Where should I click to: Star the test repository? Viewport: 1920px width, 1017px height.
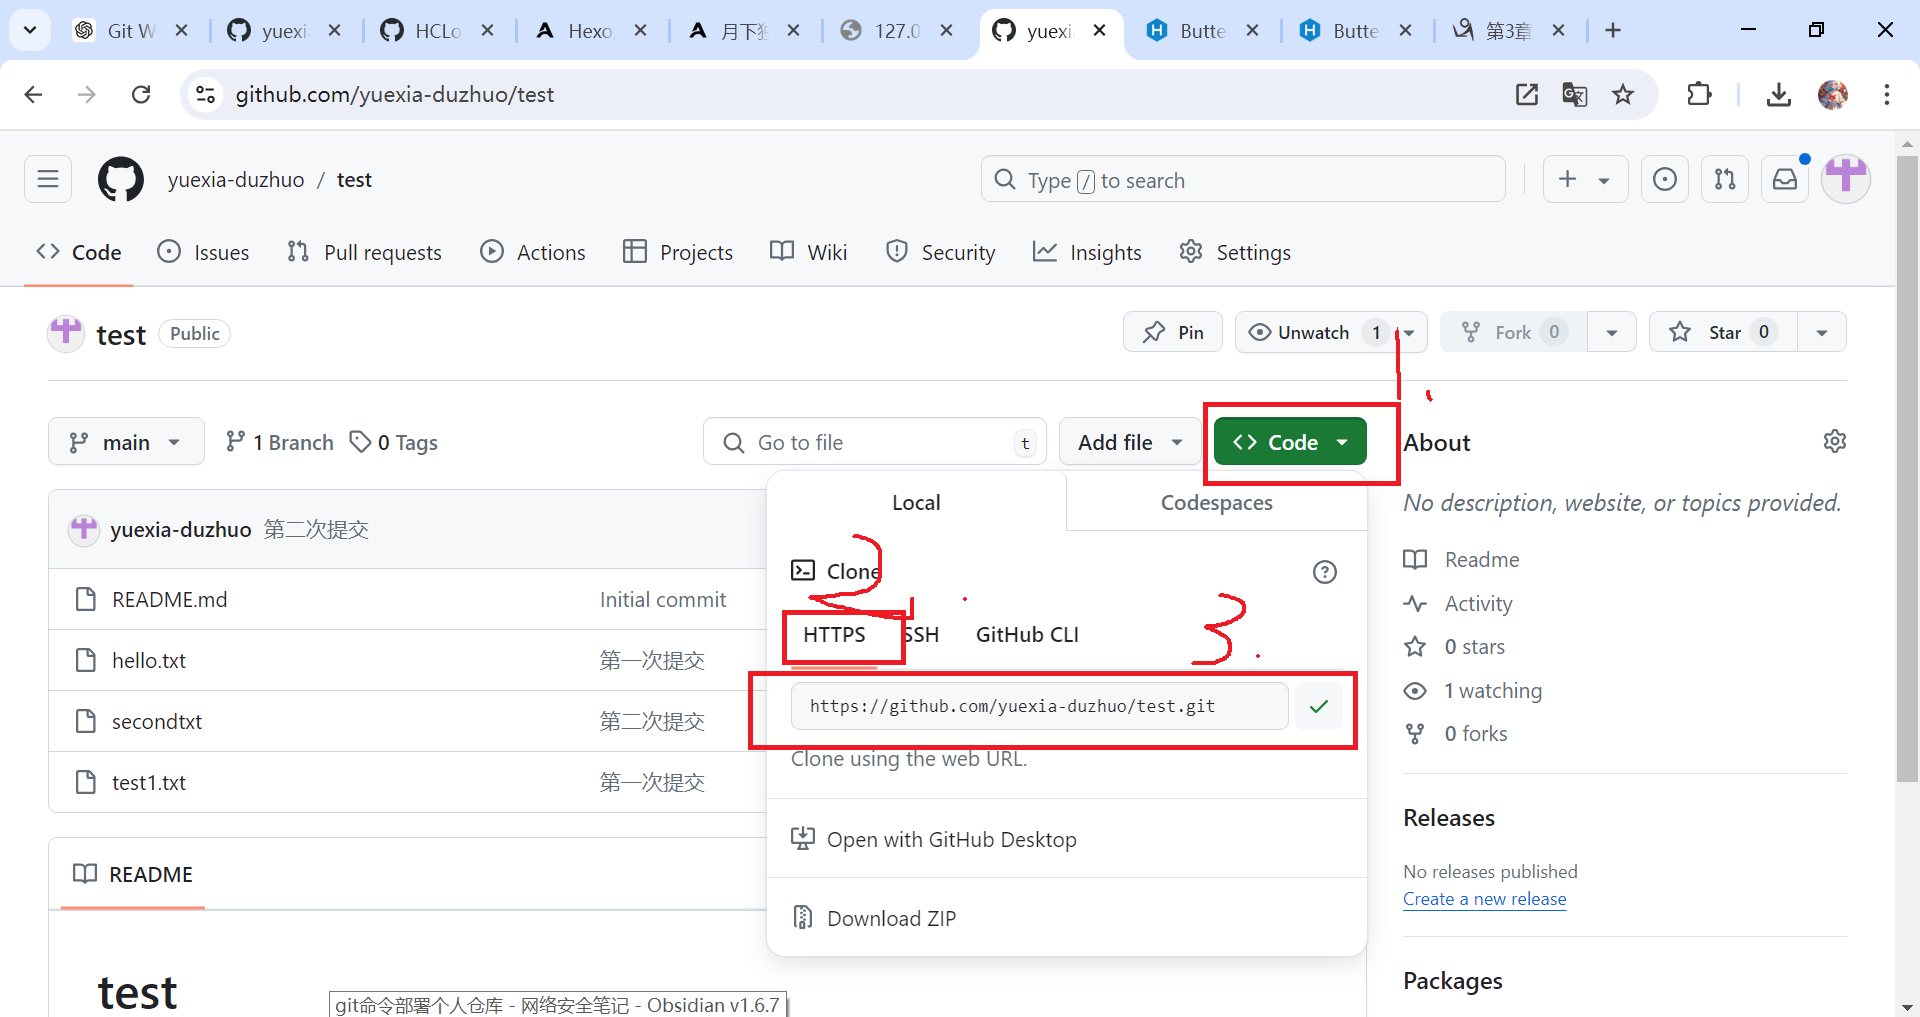click(x=1724, y=332)
